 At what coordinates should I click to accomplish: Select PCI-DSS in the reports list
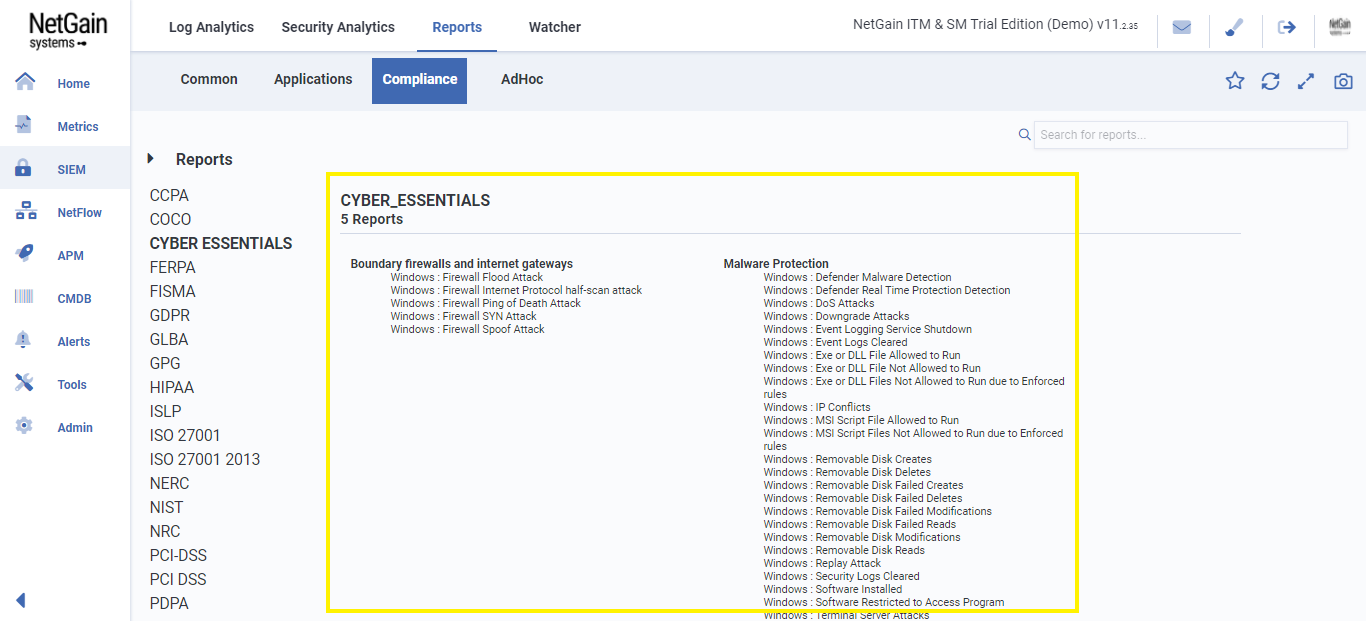[179, 555]
